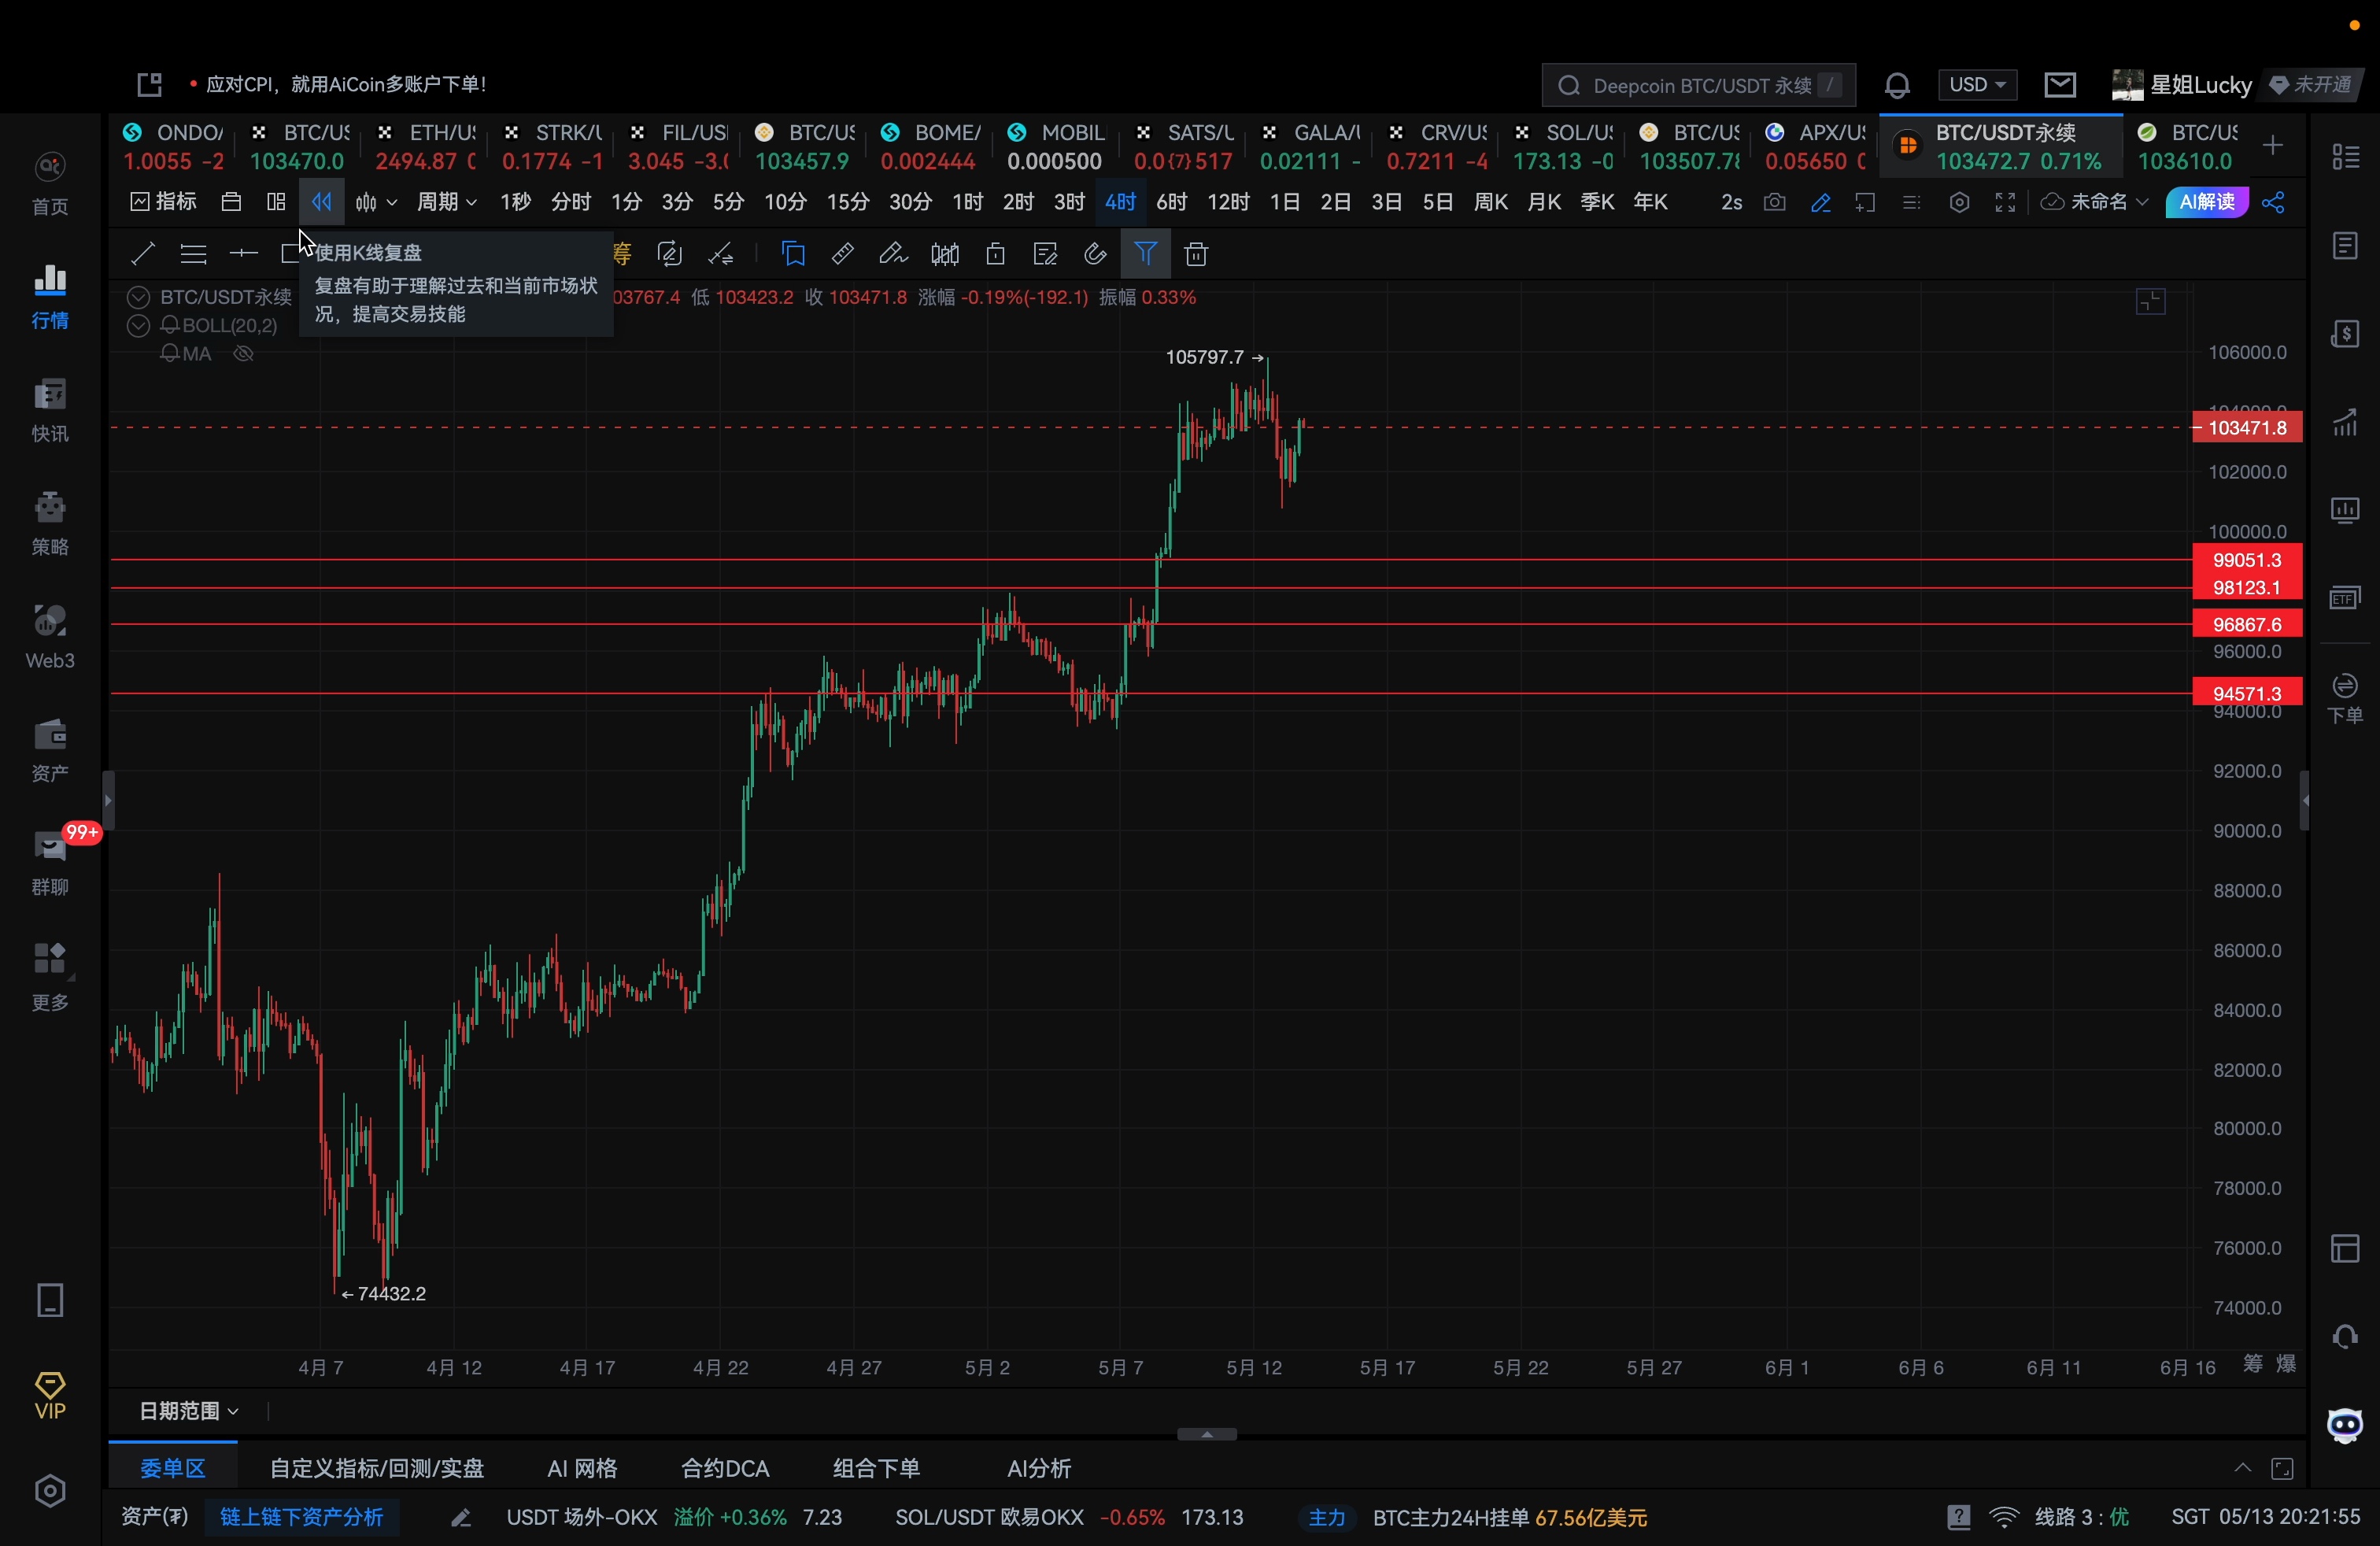Open 链上链下资产分析 link at bottom
This screenshot has height=1546, width=2380.
coord(301,1516)
